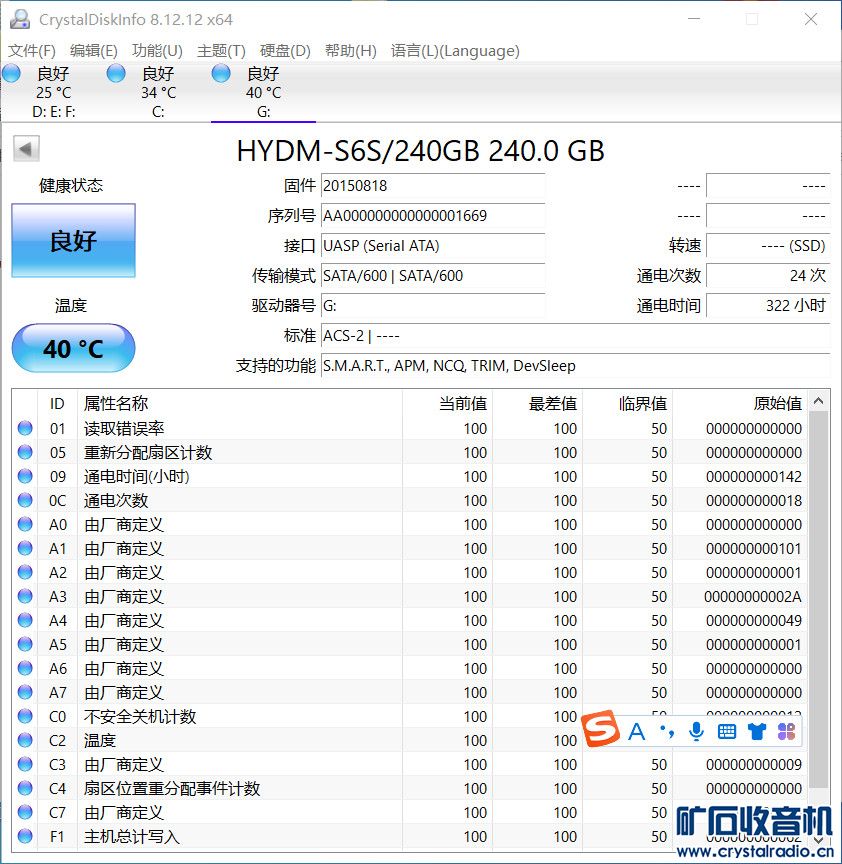Open the 帮助(H) menu
This screenshot has width=842, height=864.
pos(350,51)
